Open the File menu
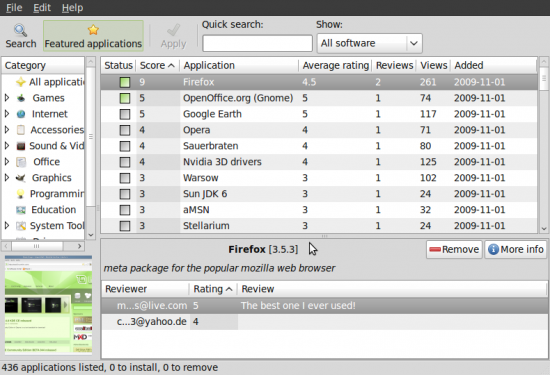550x375 pixels. tap(14, 8)
